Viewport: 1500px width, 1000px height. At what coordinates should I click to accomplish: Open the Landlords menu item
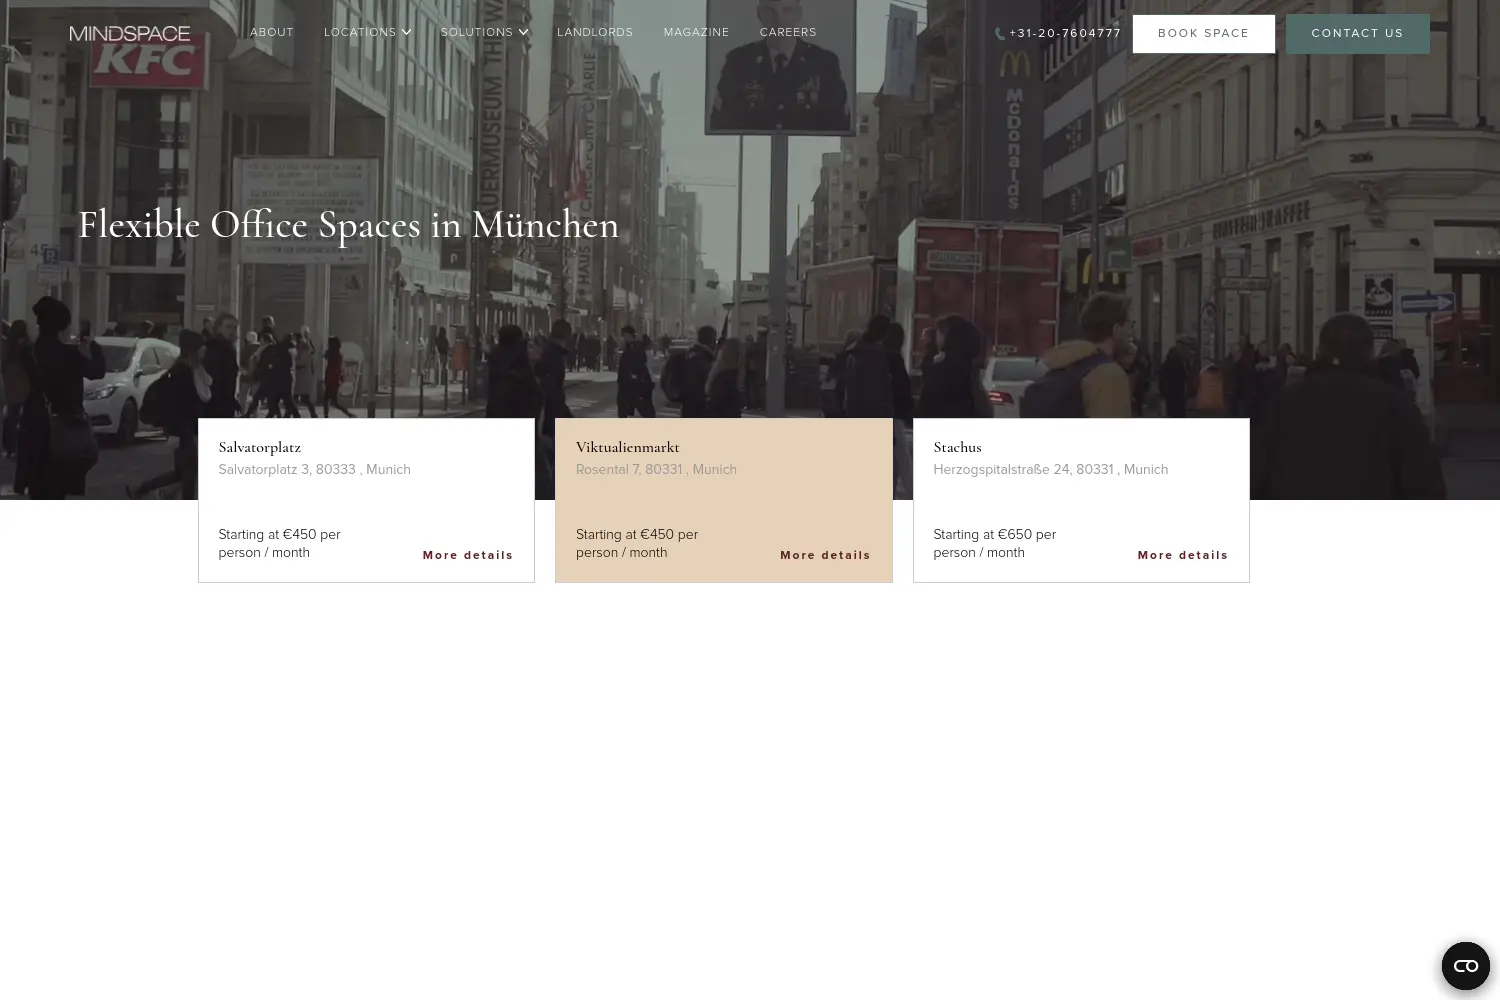(595, 32)
